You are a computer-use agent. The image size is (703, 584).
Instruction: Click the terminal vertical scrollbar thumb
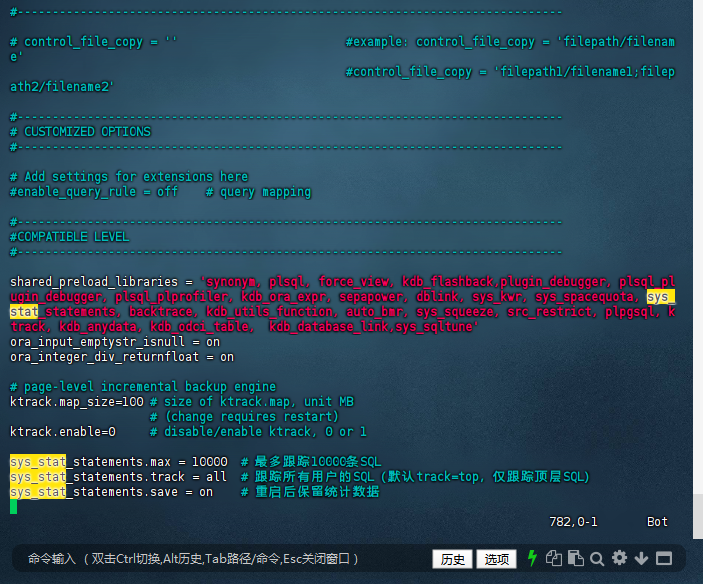(698, 515)
